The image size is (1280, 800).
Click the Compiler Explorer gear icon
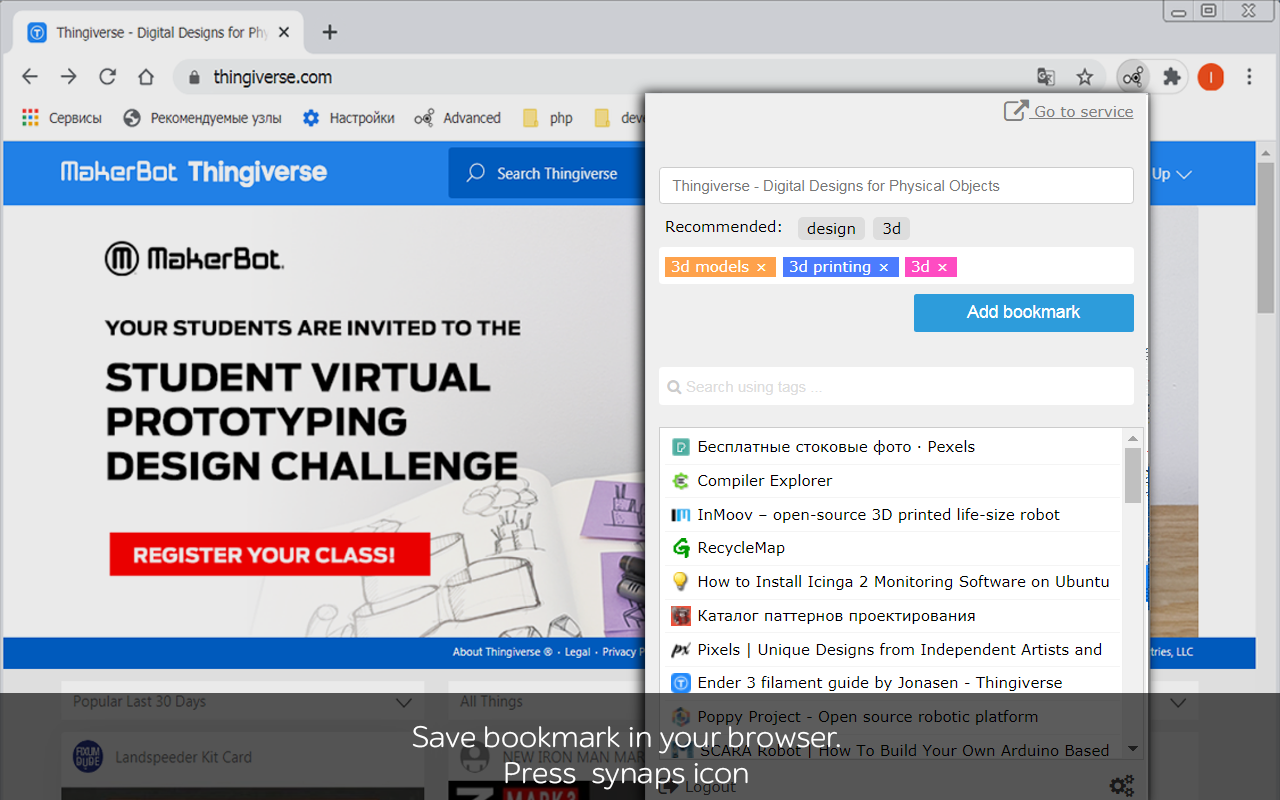681,480
